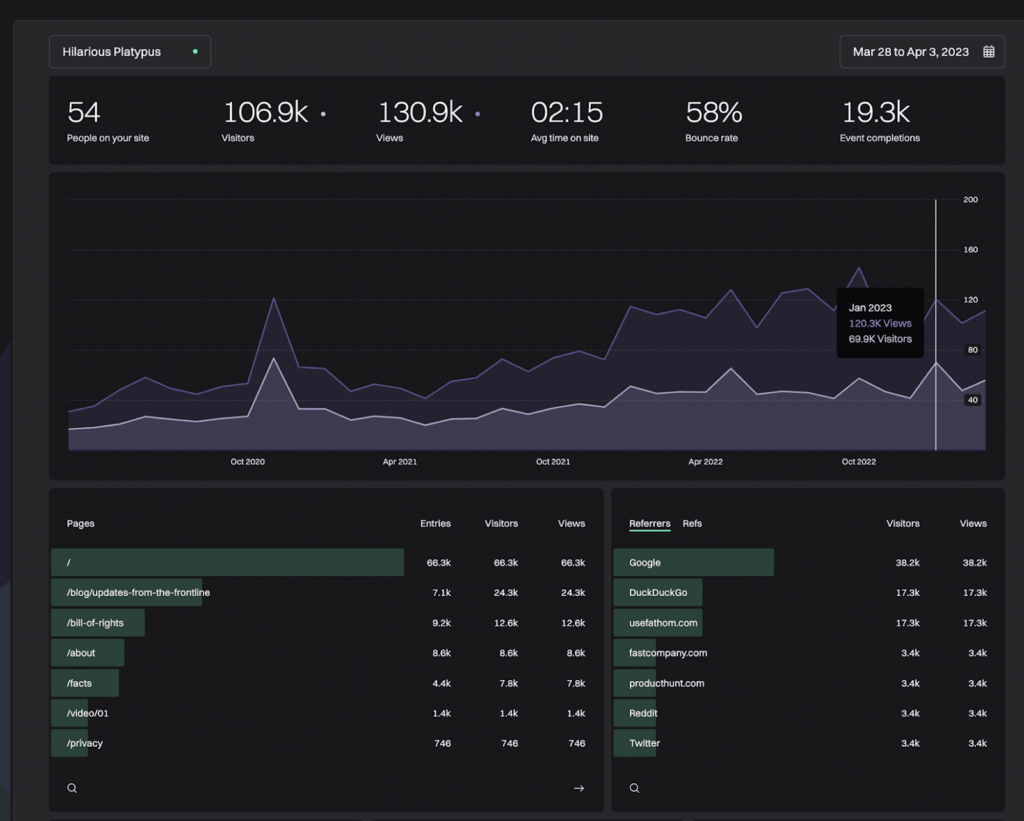Click the 120.3K Views text in tooltip
The height and width of the screenshot is (821, 1024).
(880, 323)
